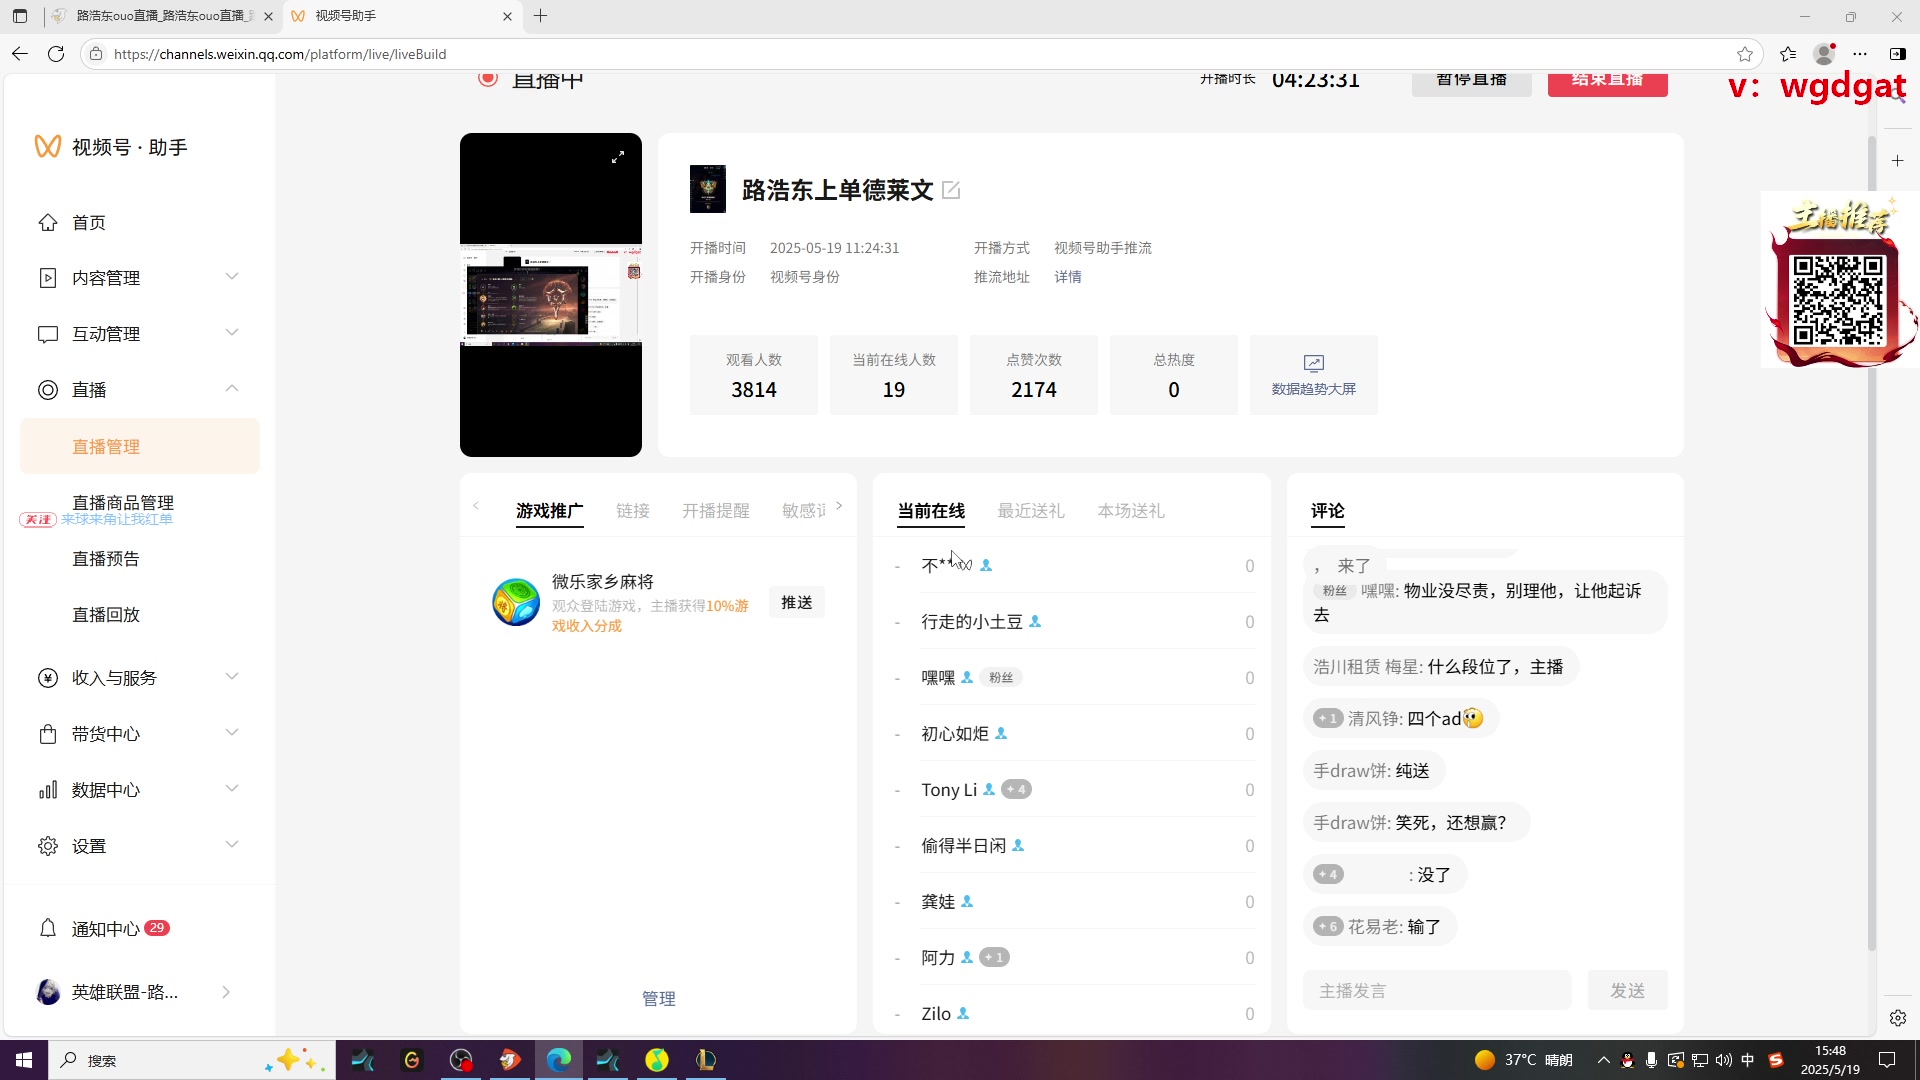This screenshot has height=1080, width=1920.
Task: Edit the live stream title pencil icon
Action: point(951,190)
